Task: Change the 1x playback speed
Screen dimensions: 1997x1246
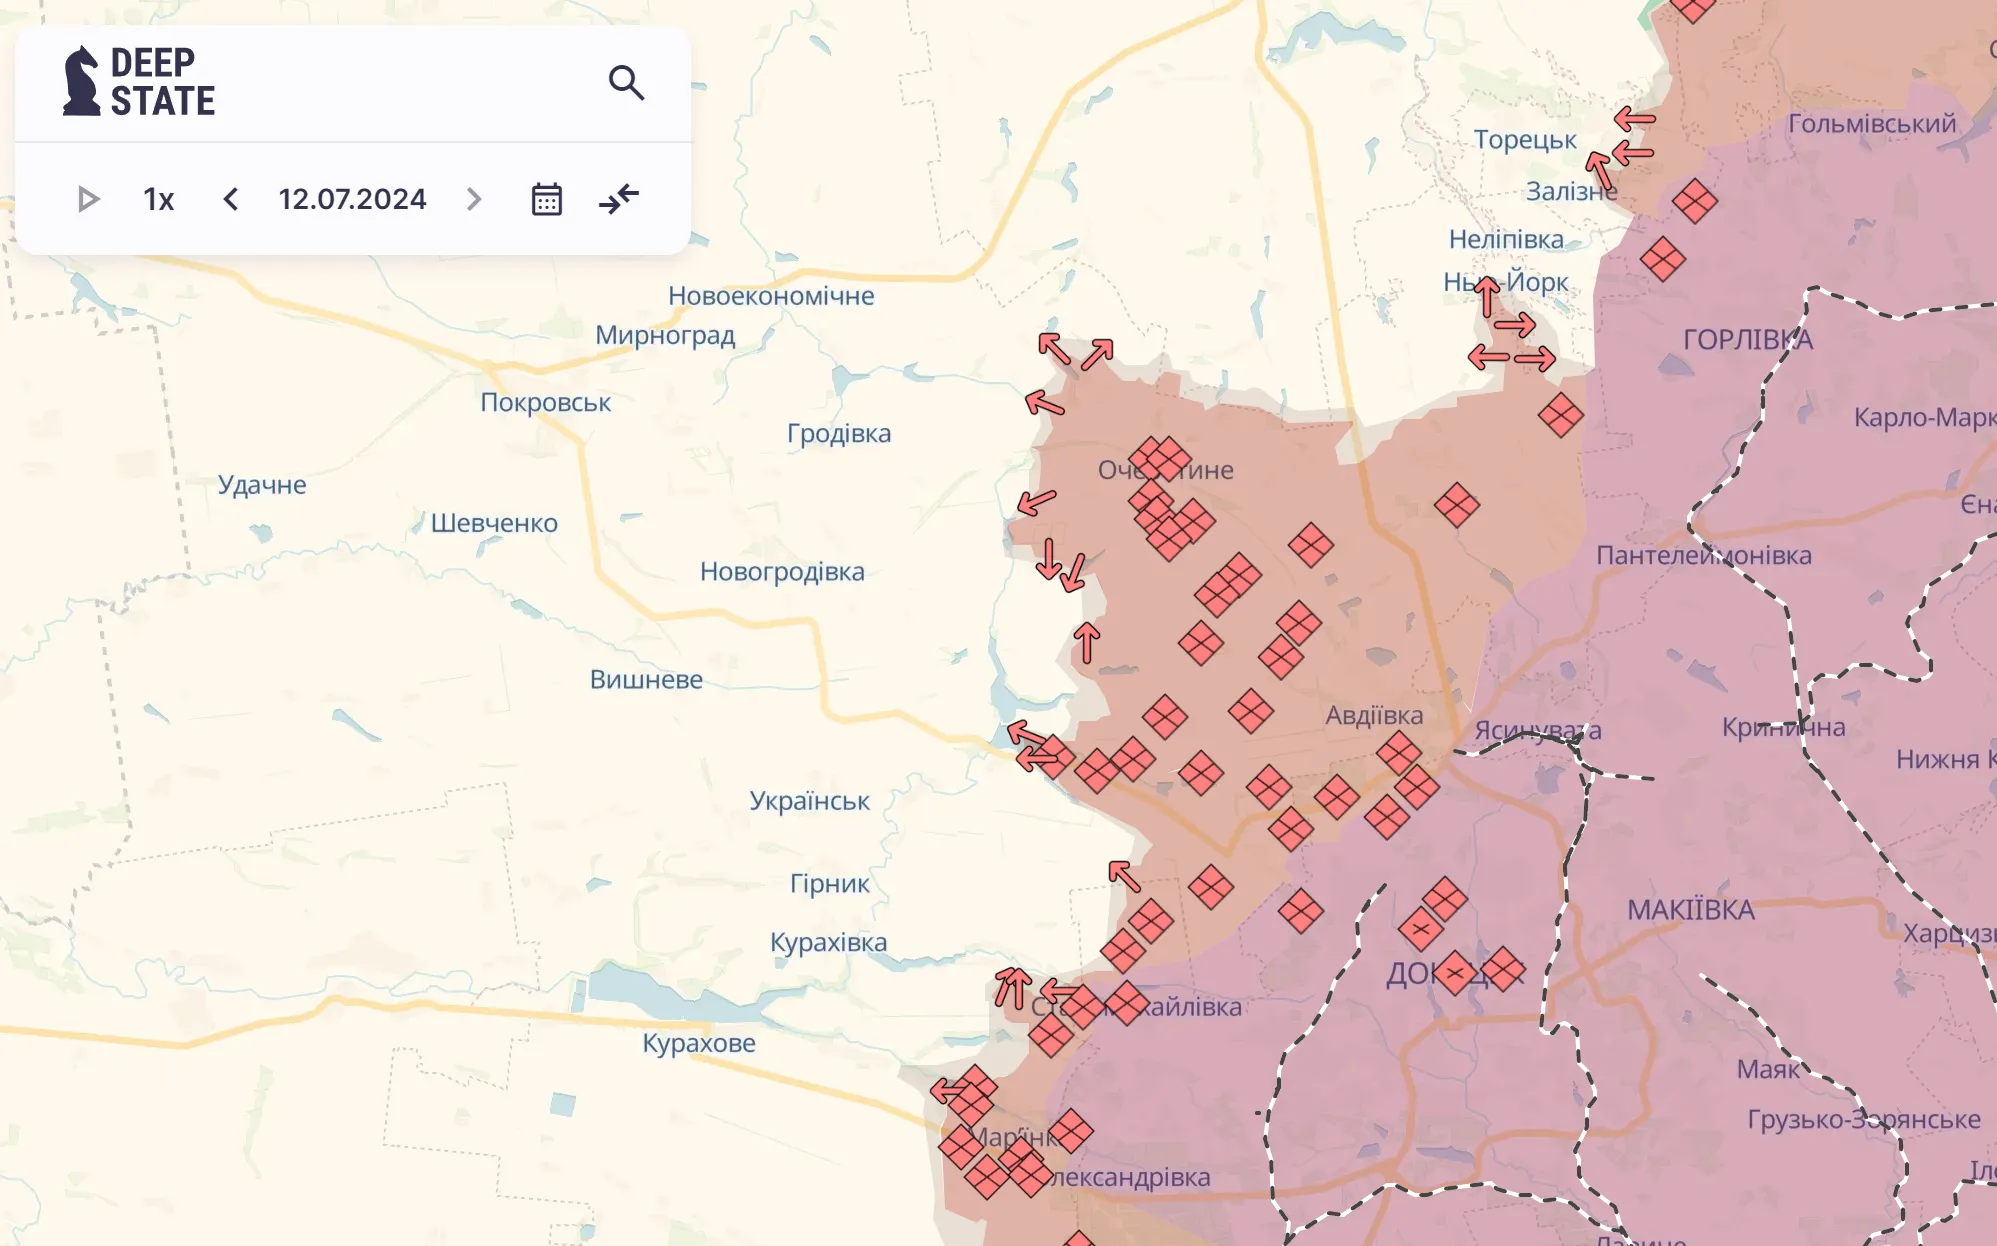Action: coord(158,199)
